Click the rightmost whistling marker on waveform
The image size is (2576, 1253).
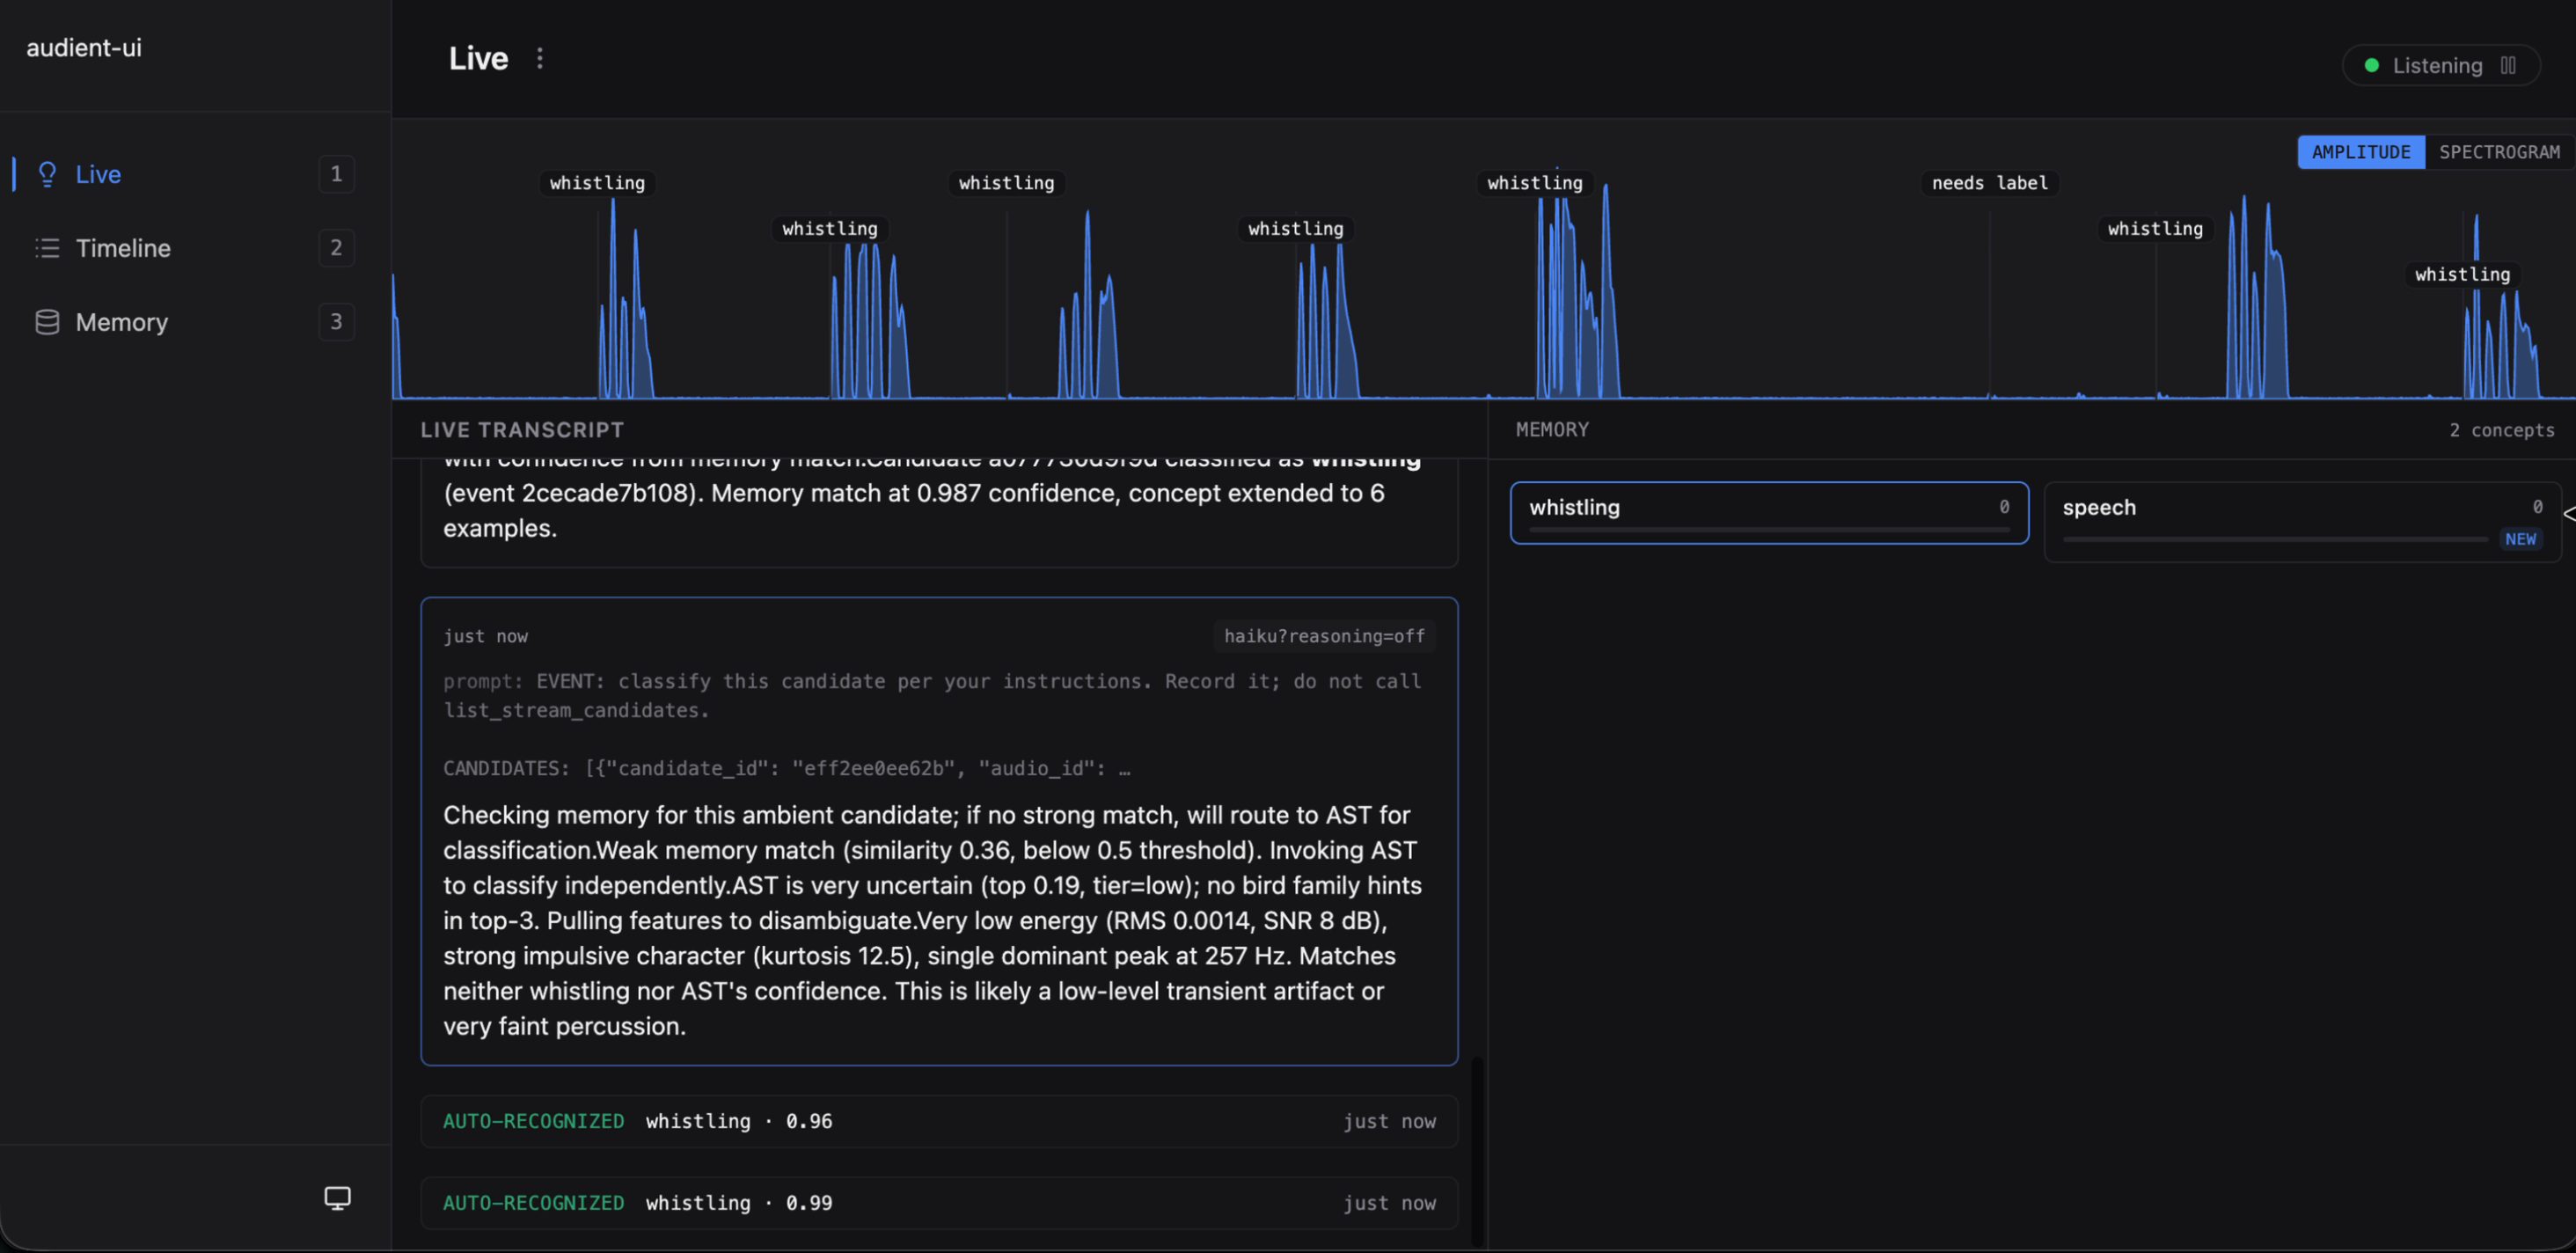click(x=2462, y=274)
